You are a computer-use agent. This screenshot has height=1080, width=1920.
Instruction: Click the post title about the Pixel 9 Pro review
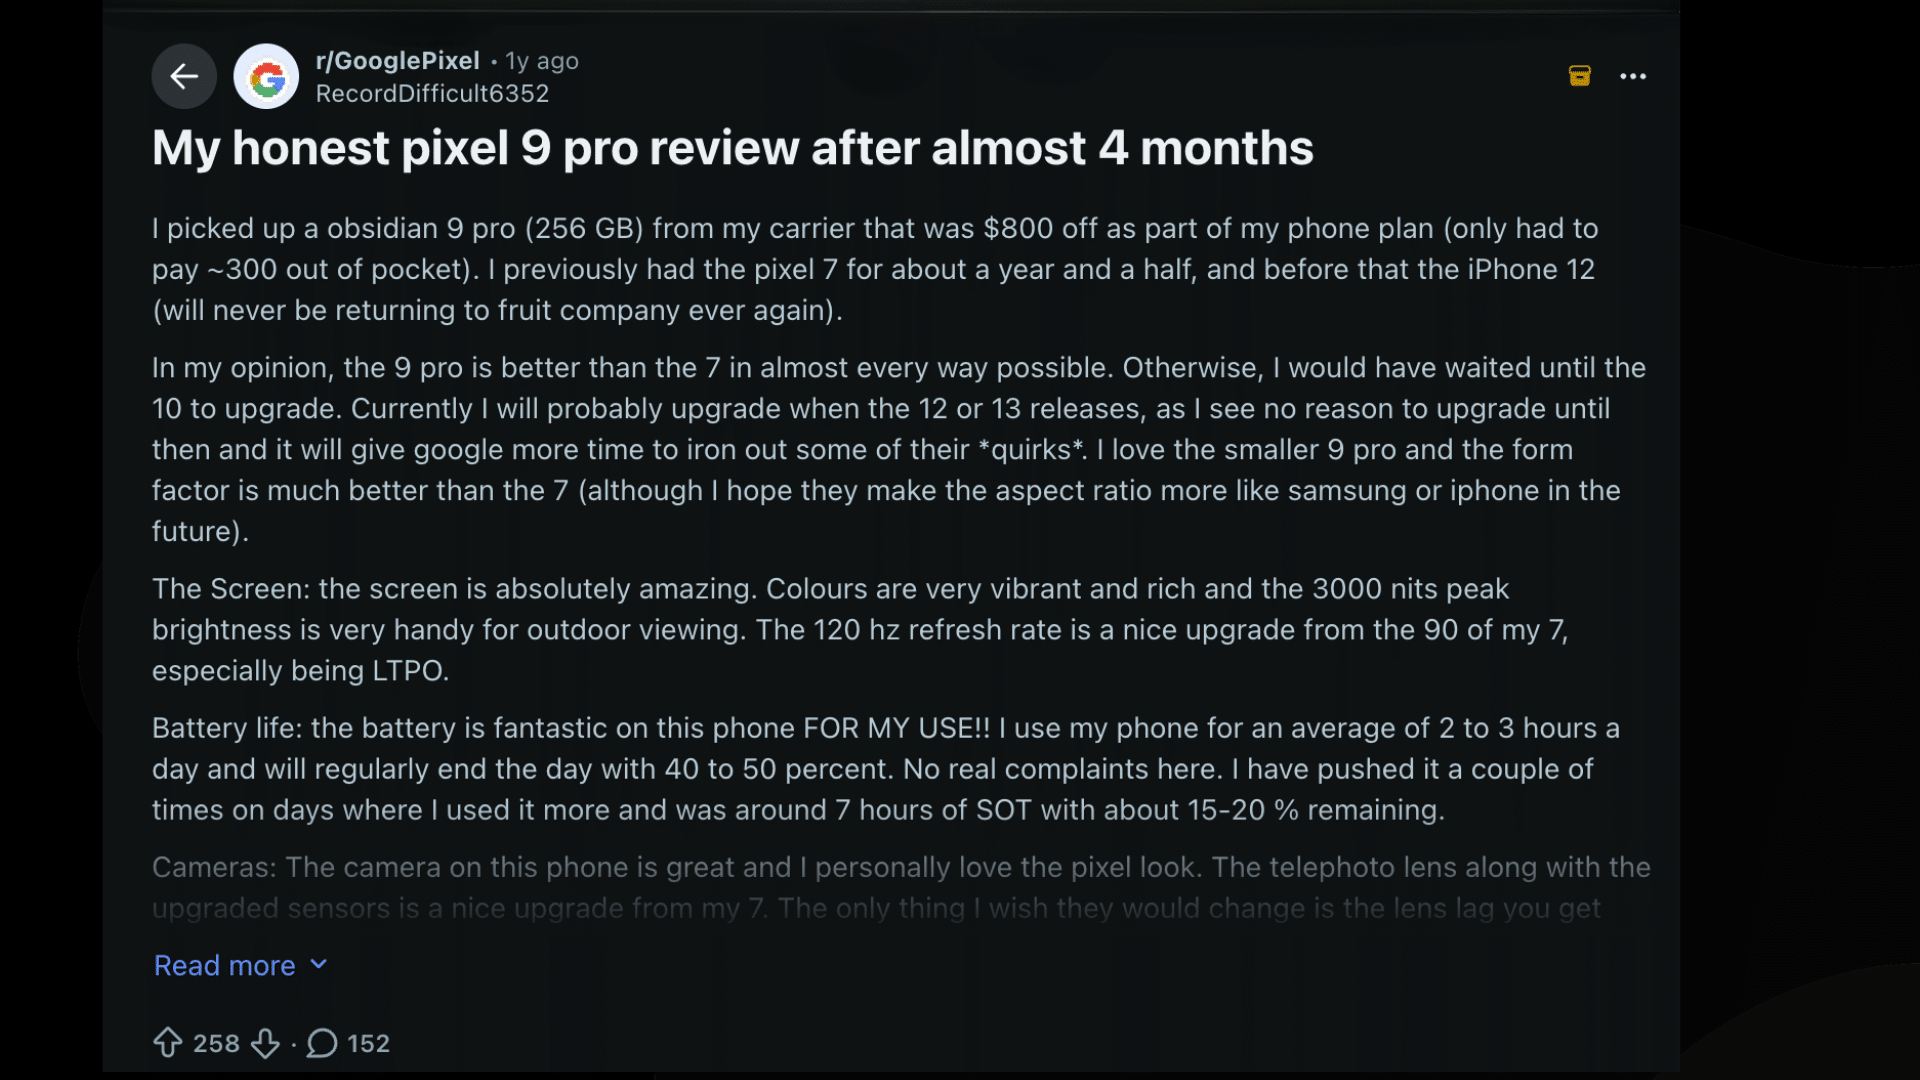[732, 148]
